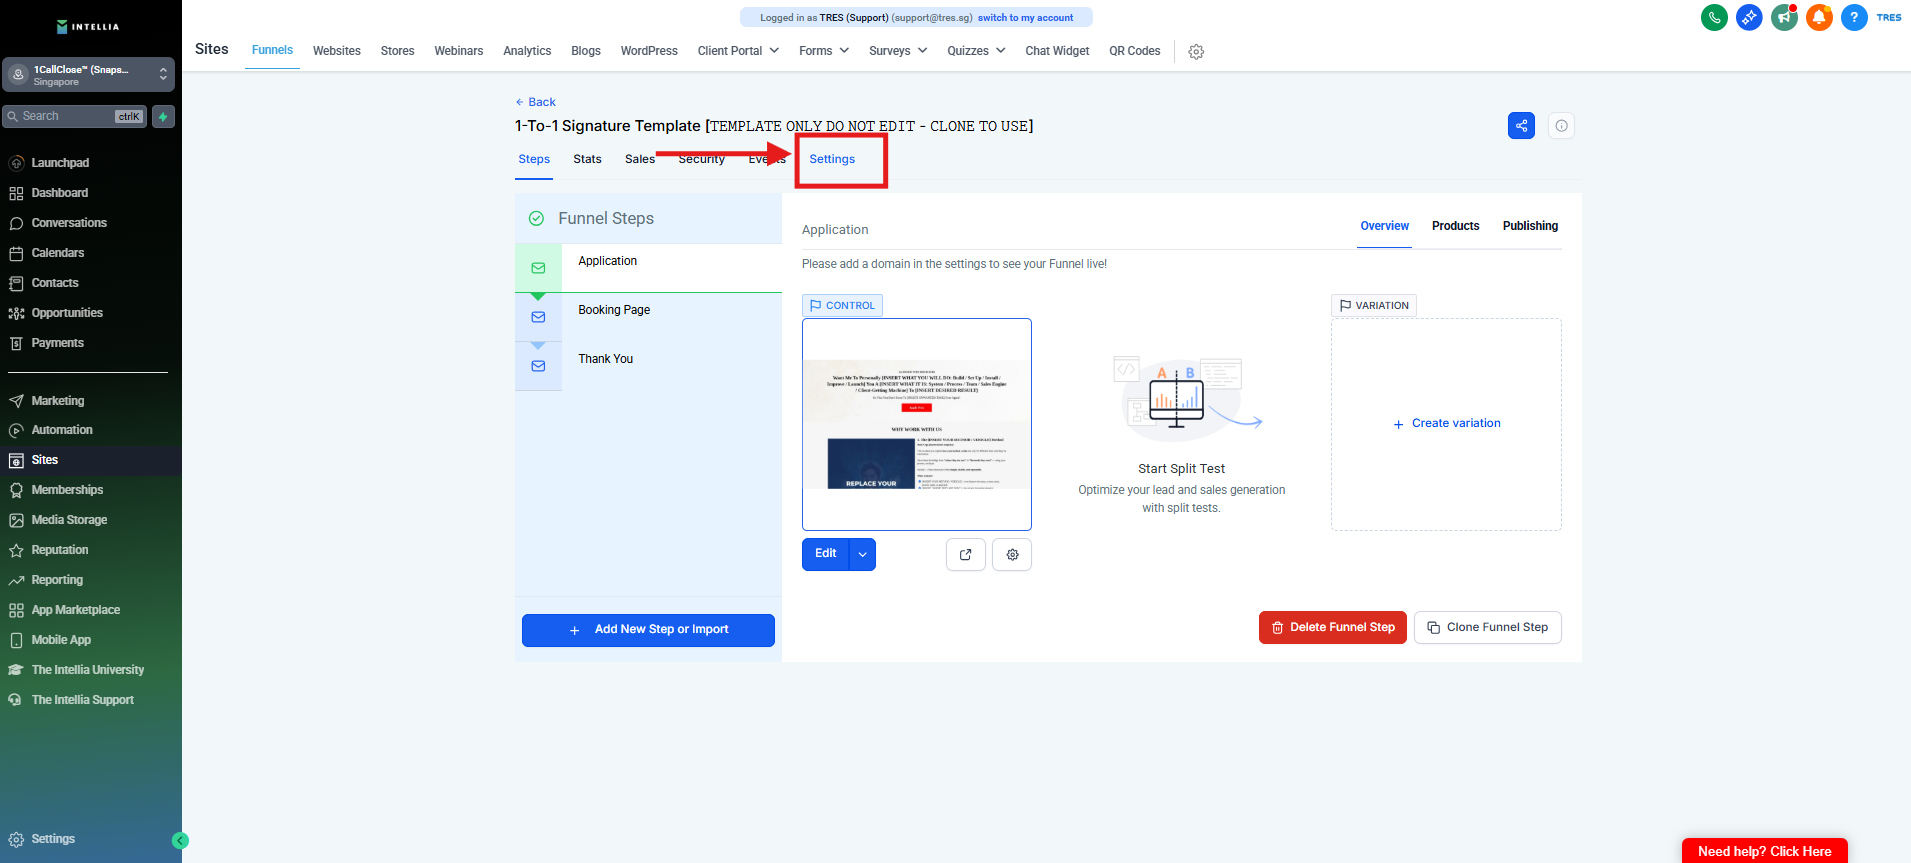Open the step page settings gear icon

[x=1012, y=554]
